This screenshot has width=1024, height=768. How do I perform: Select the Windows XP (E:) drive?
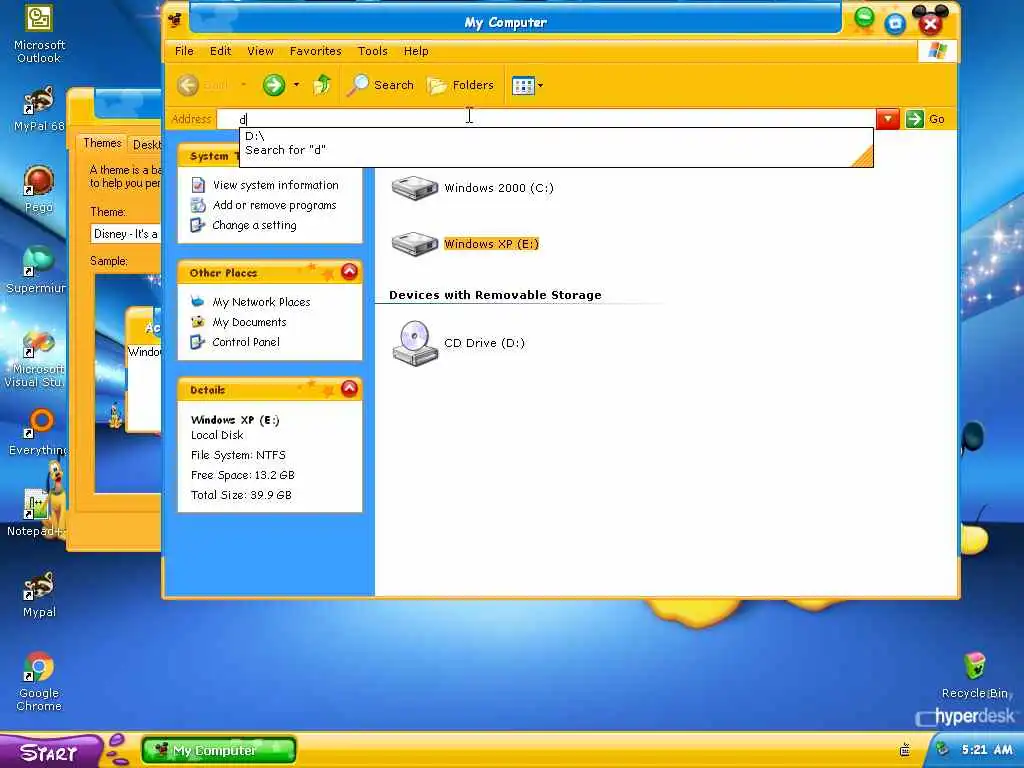[465, 244]
